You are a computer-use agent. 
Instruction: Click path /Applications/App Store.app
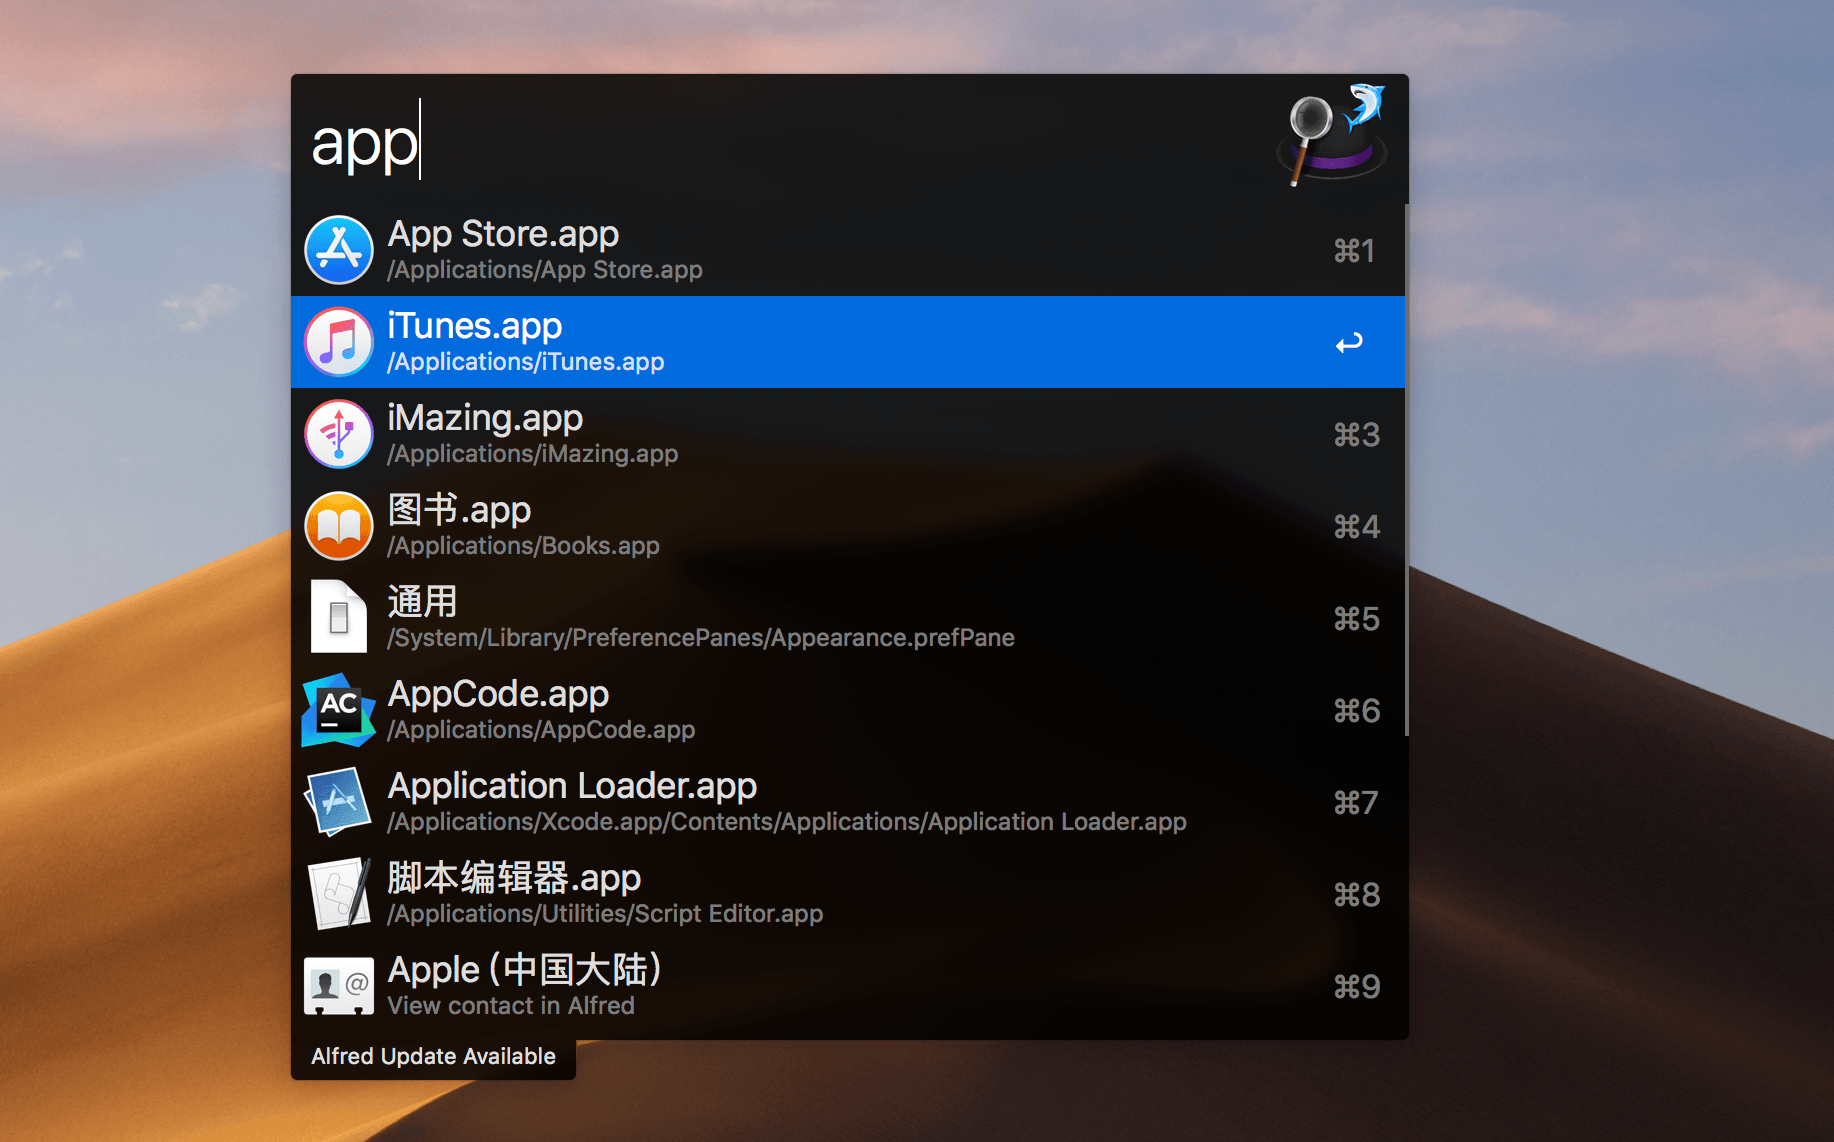(545, 270)
